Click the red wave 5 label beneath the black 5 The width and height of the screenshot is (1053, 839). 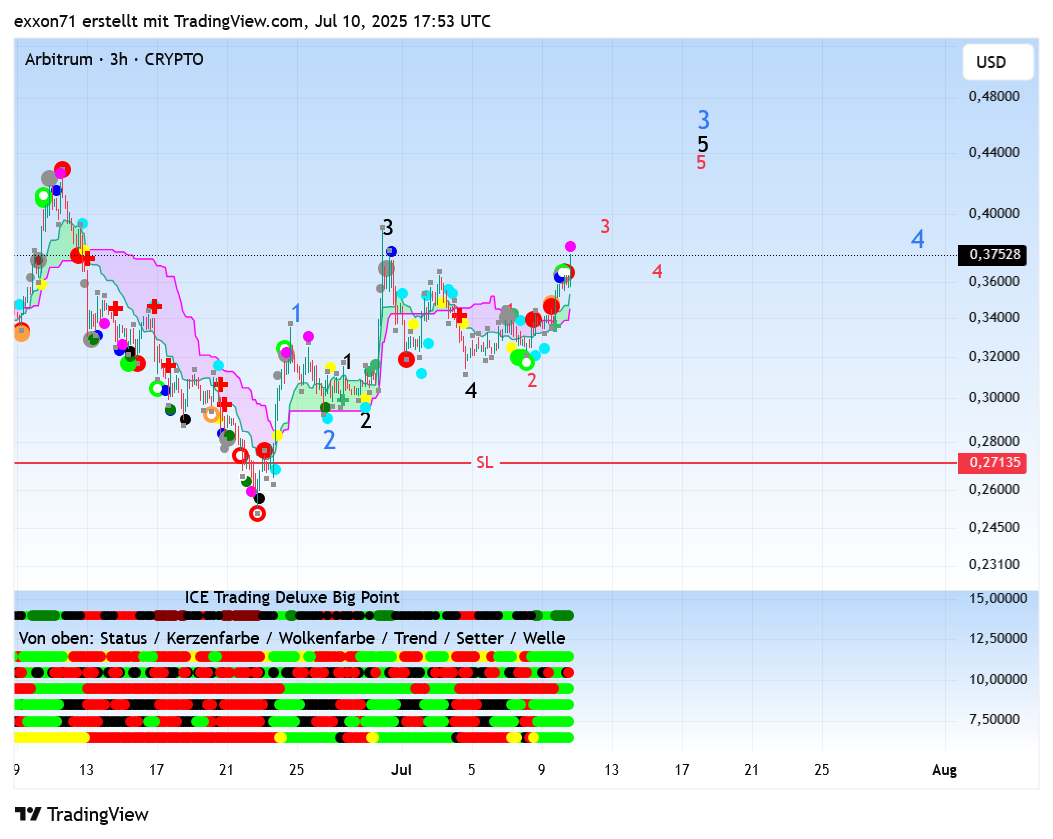702,162
